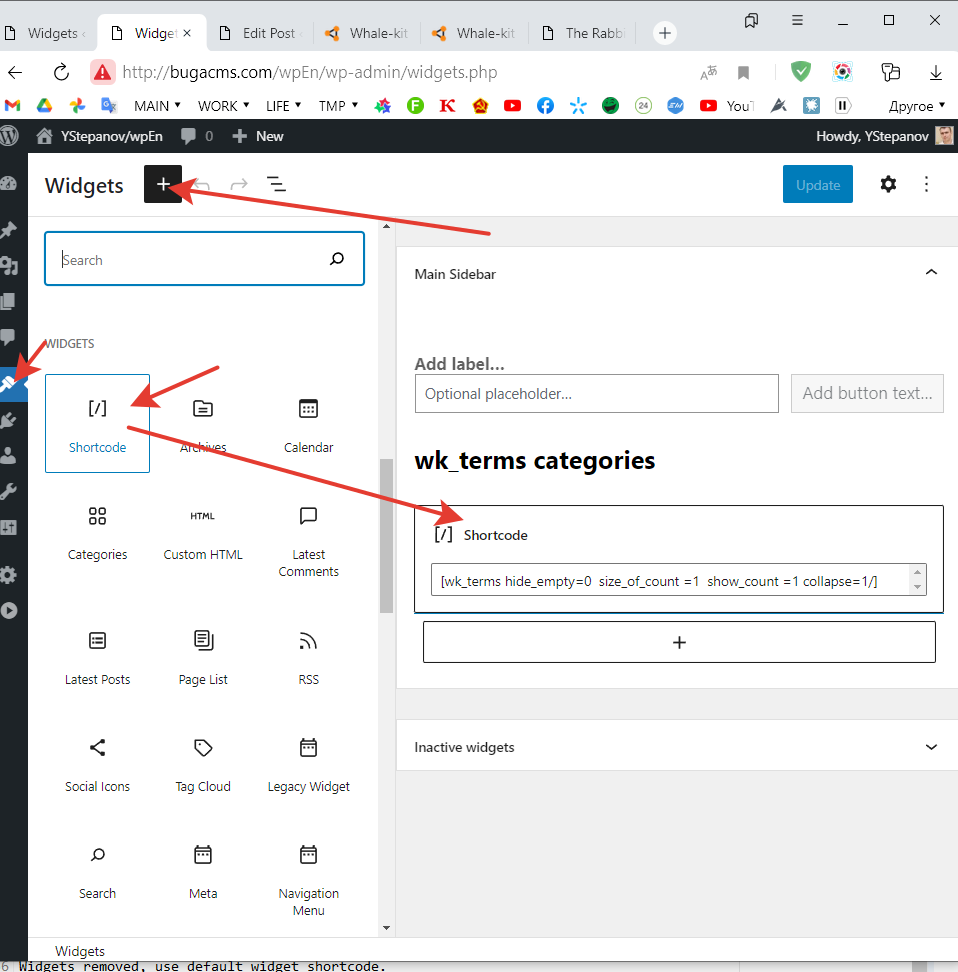Click the browser address bar URL

click(x=309, y=73)
